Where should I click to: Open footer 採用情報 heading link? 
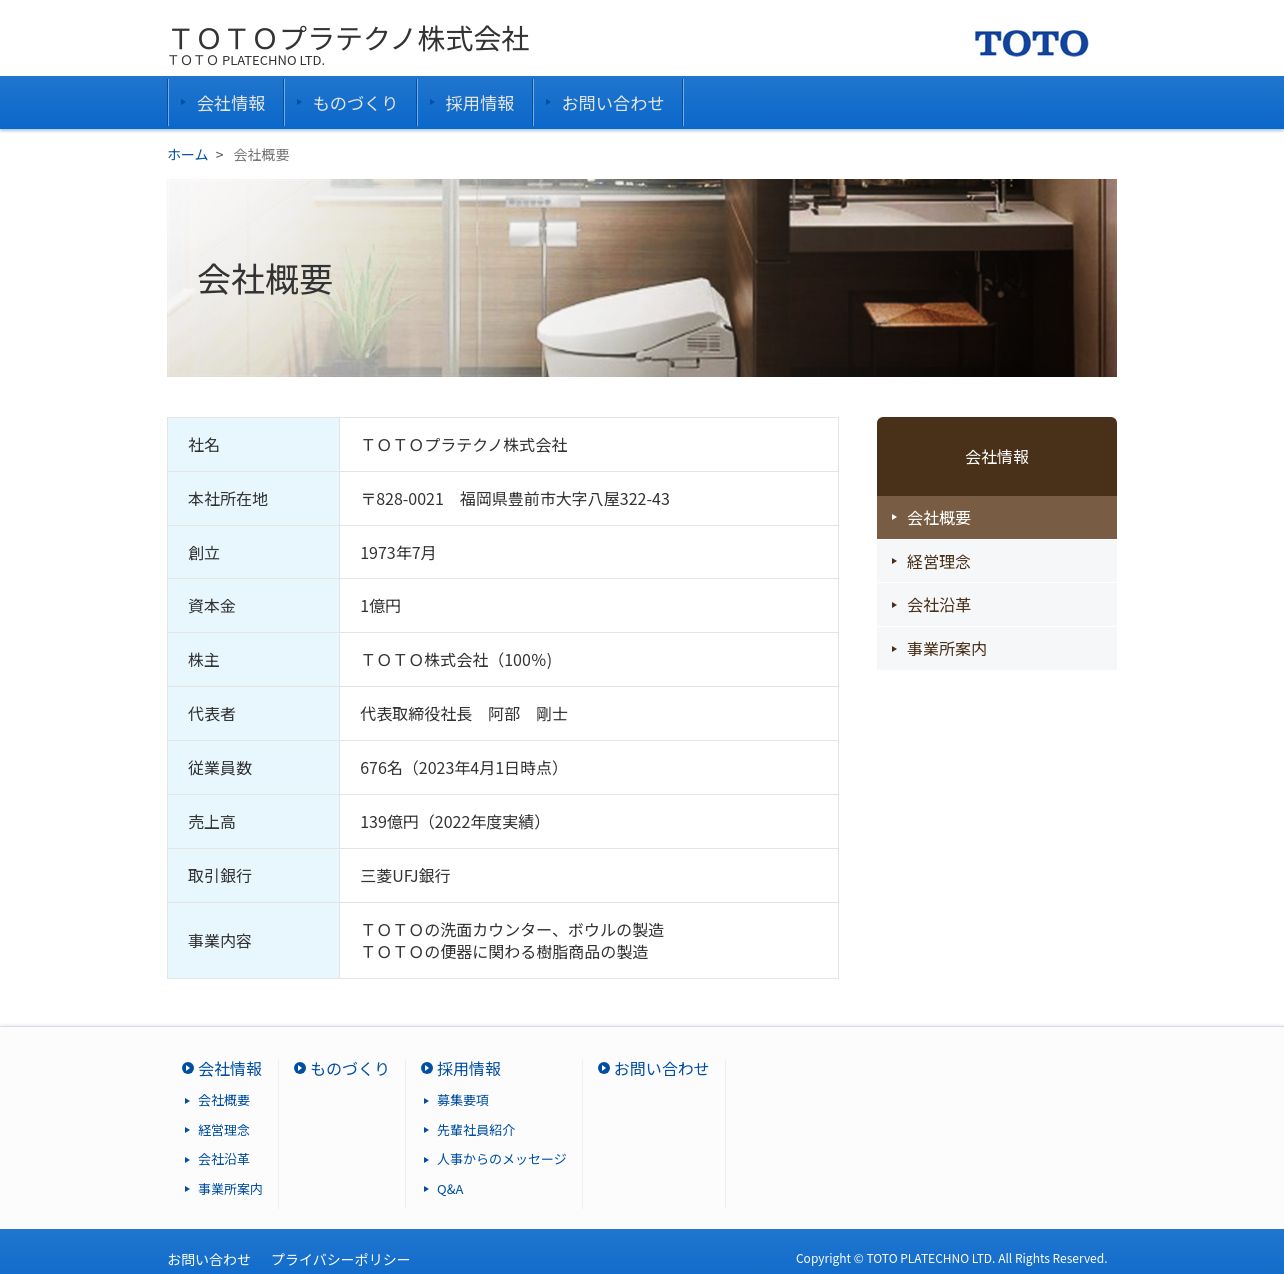tap(469, 1069)
